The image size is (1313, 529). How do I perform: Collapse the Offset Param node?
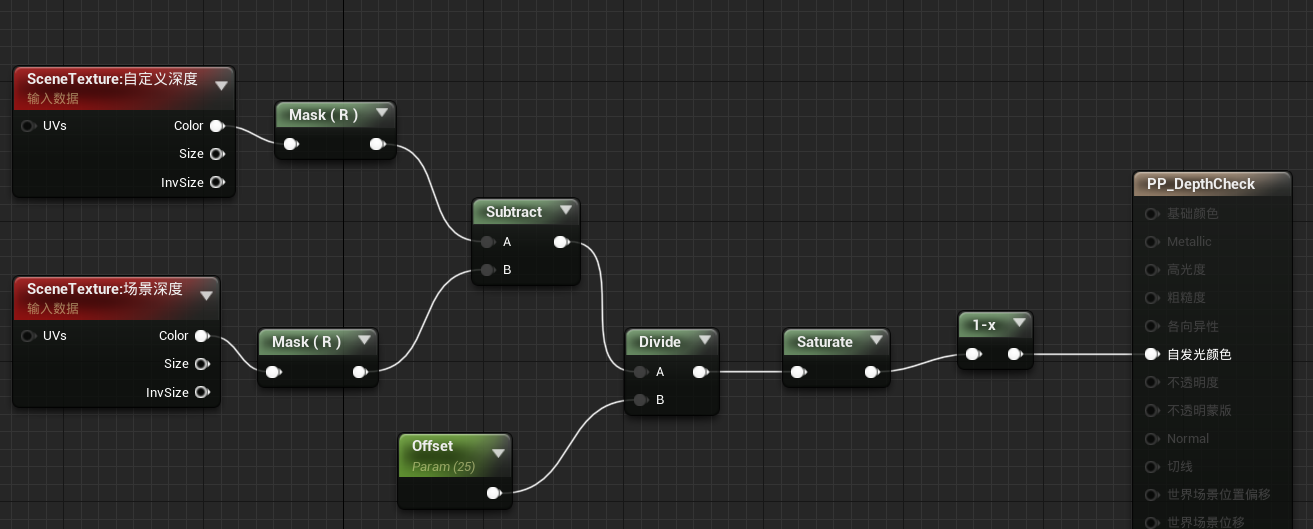[x=497, y=453]
